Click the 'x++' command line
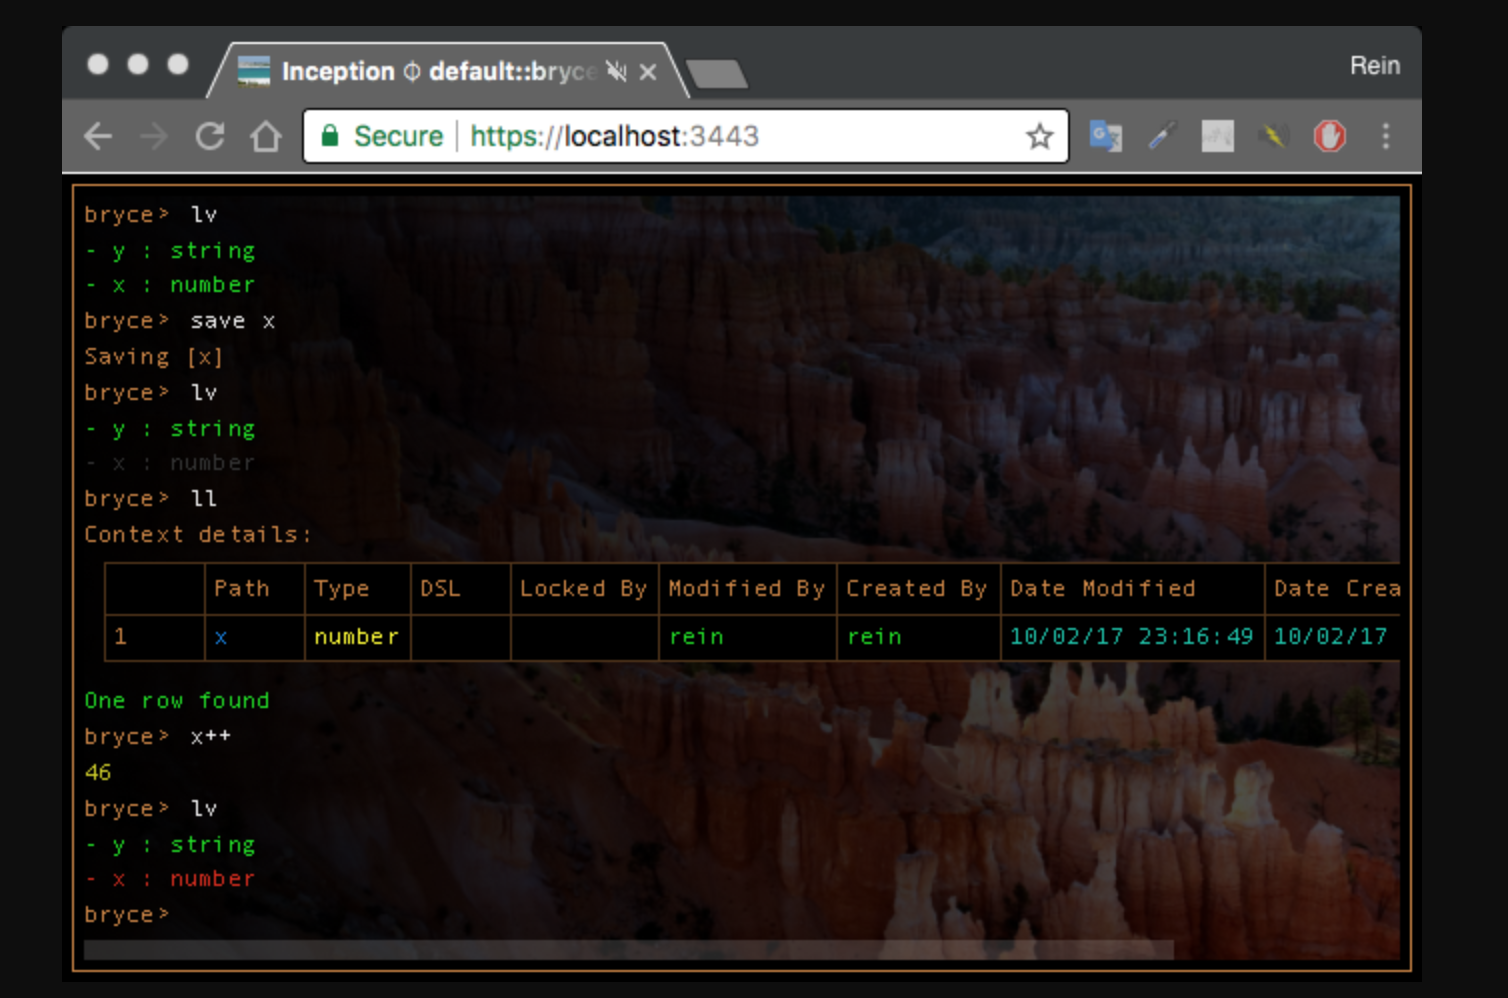The width and height of the screenshot is (1508, 998). pyautogui.click(x=158, y=737)
